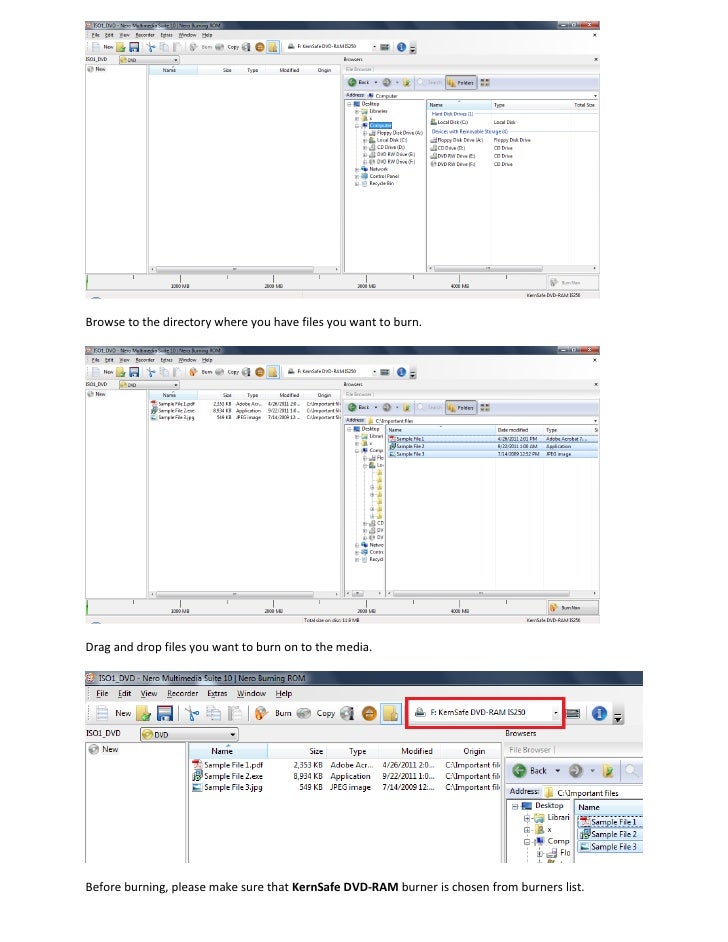Click the Save floppy-disk icon in enlarged screenshot

165,713
